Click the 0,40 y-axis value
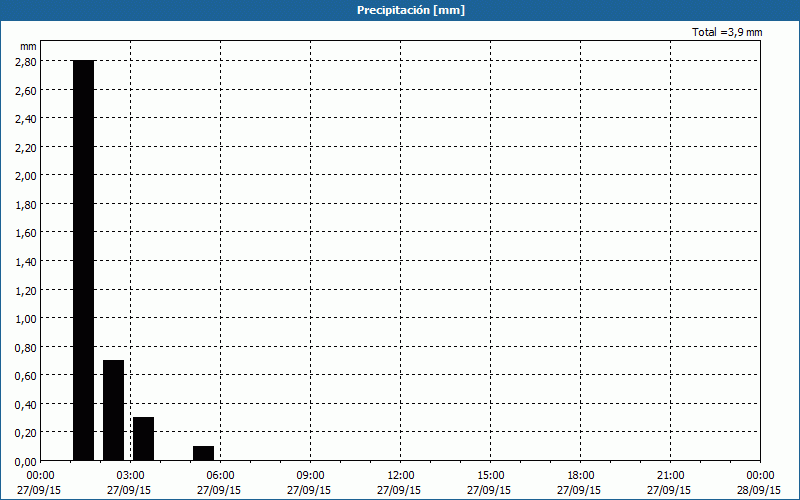The width and height of the screenshot is (800, 500). (x=26, y=404)
